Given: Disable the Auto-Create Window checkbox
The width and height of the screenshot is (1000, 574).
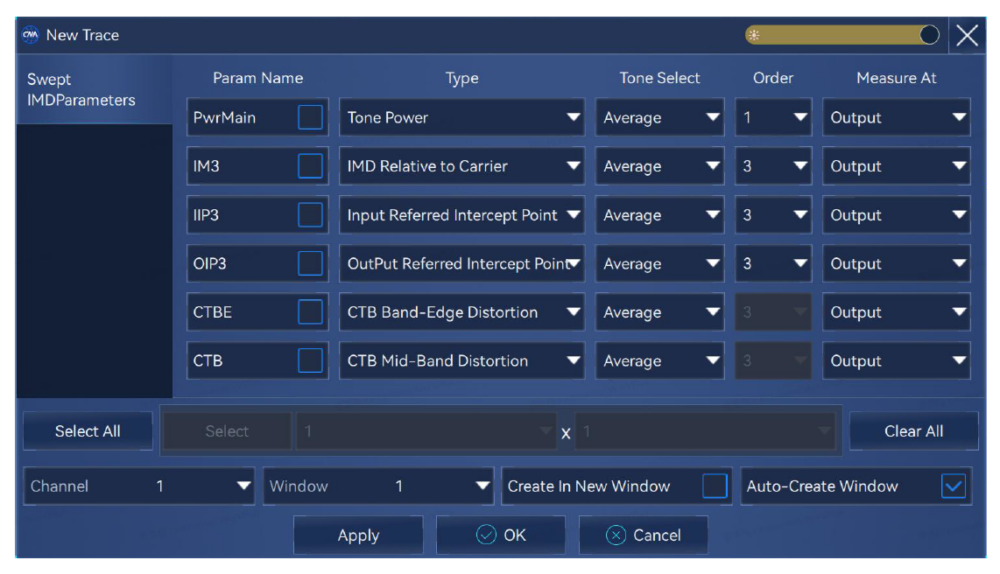Looking at the screenshot, I should pyautogui.click(x=953, y=486).
